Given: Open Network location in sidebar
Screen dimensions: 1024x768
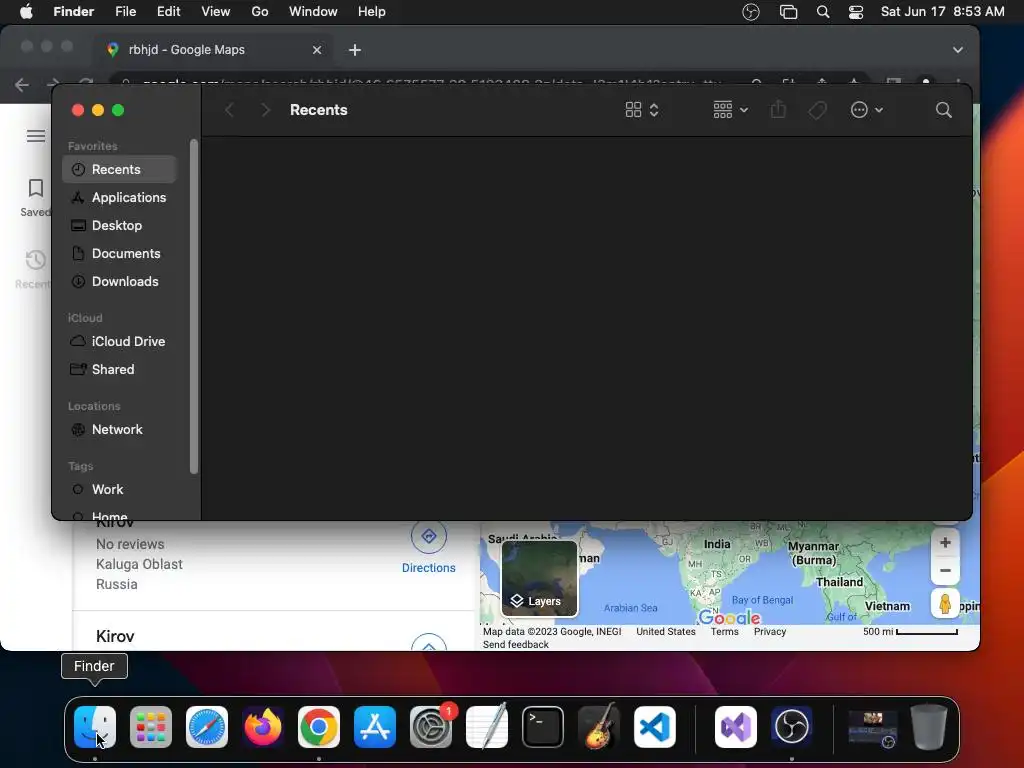Looking at the screenshot, I should tap(120, 430).
